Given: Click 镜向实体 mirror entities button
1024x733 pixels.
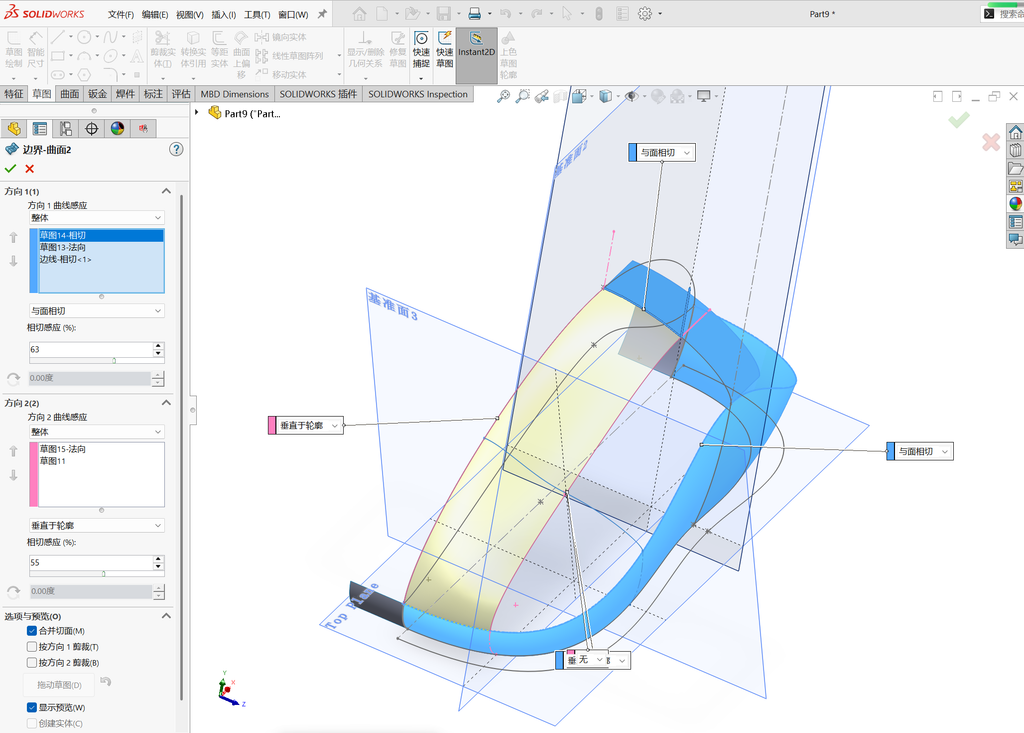Looking at the screenshot, I should pyautogui.click(x=281, y=37).
